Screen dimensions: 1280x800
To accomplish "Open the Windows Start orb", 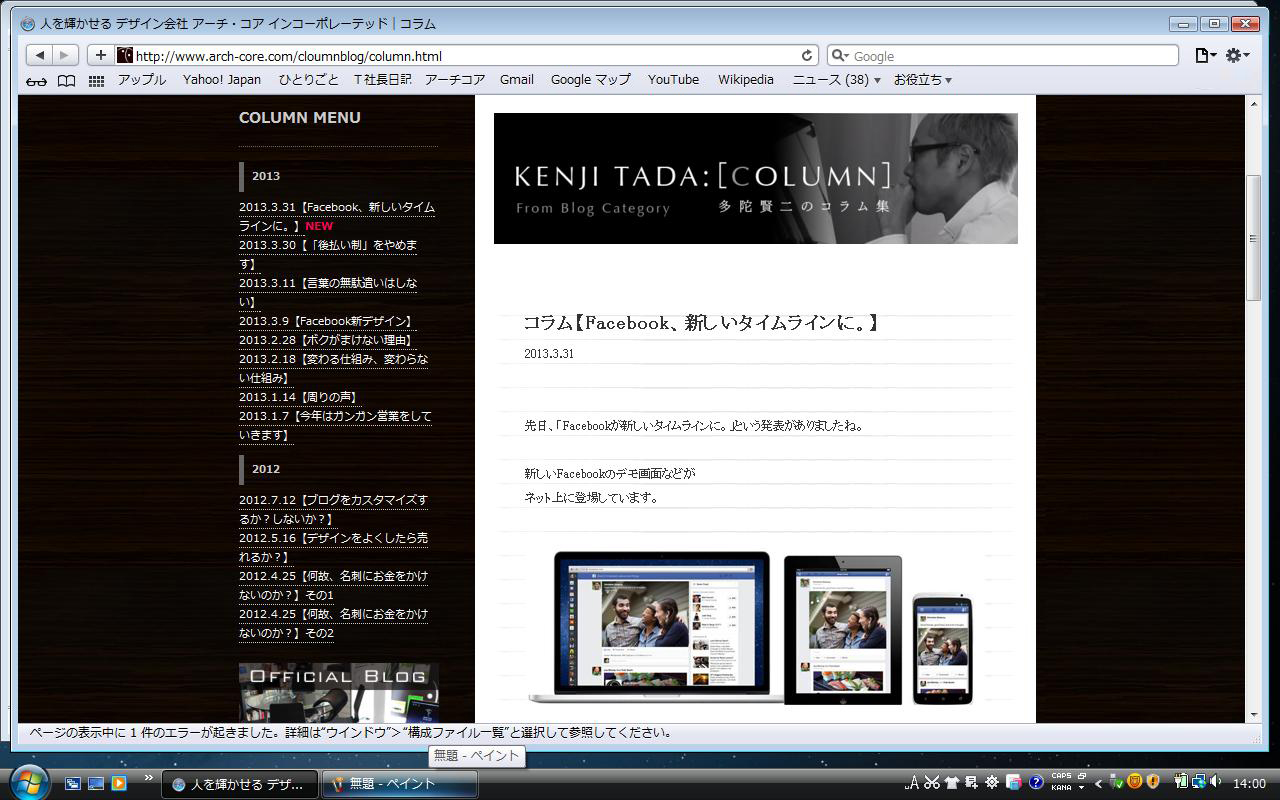I will pyautogui.click(x=29, y=781).
